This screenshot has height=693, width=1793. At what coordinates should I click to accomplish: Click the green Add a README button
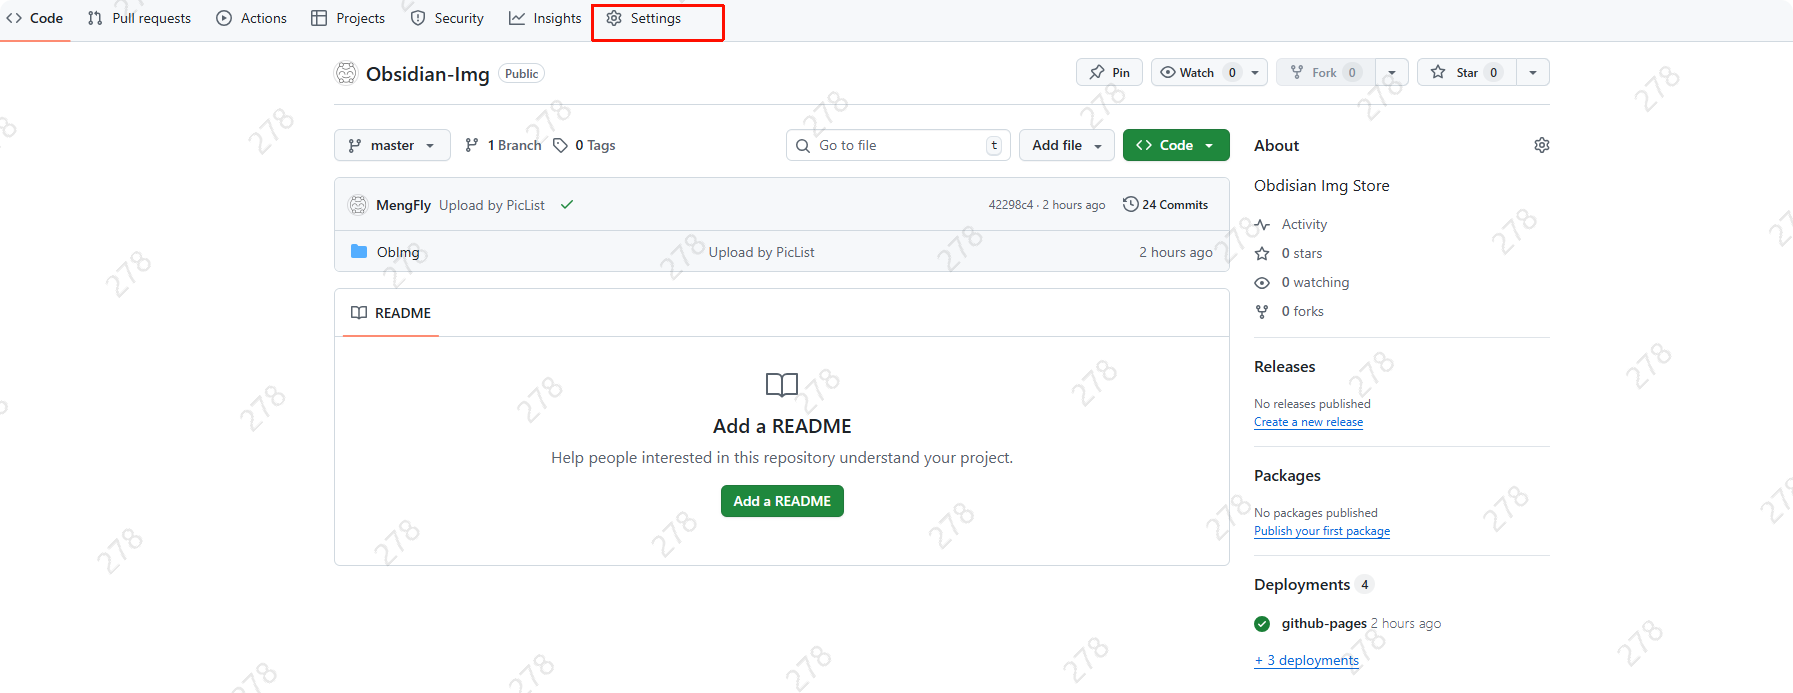pyautogui.click(x=782, y=501)
